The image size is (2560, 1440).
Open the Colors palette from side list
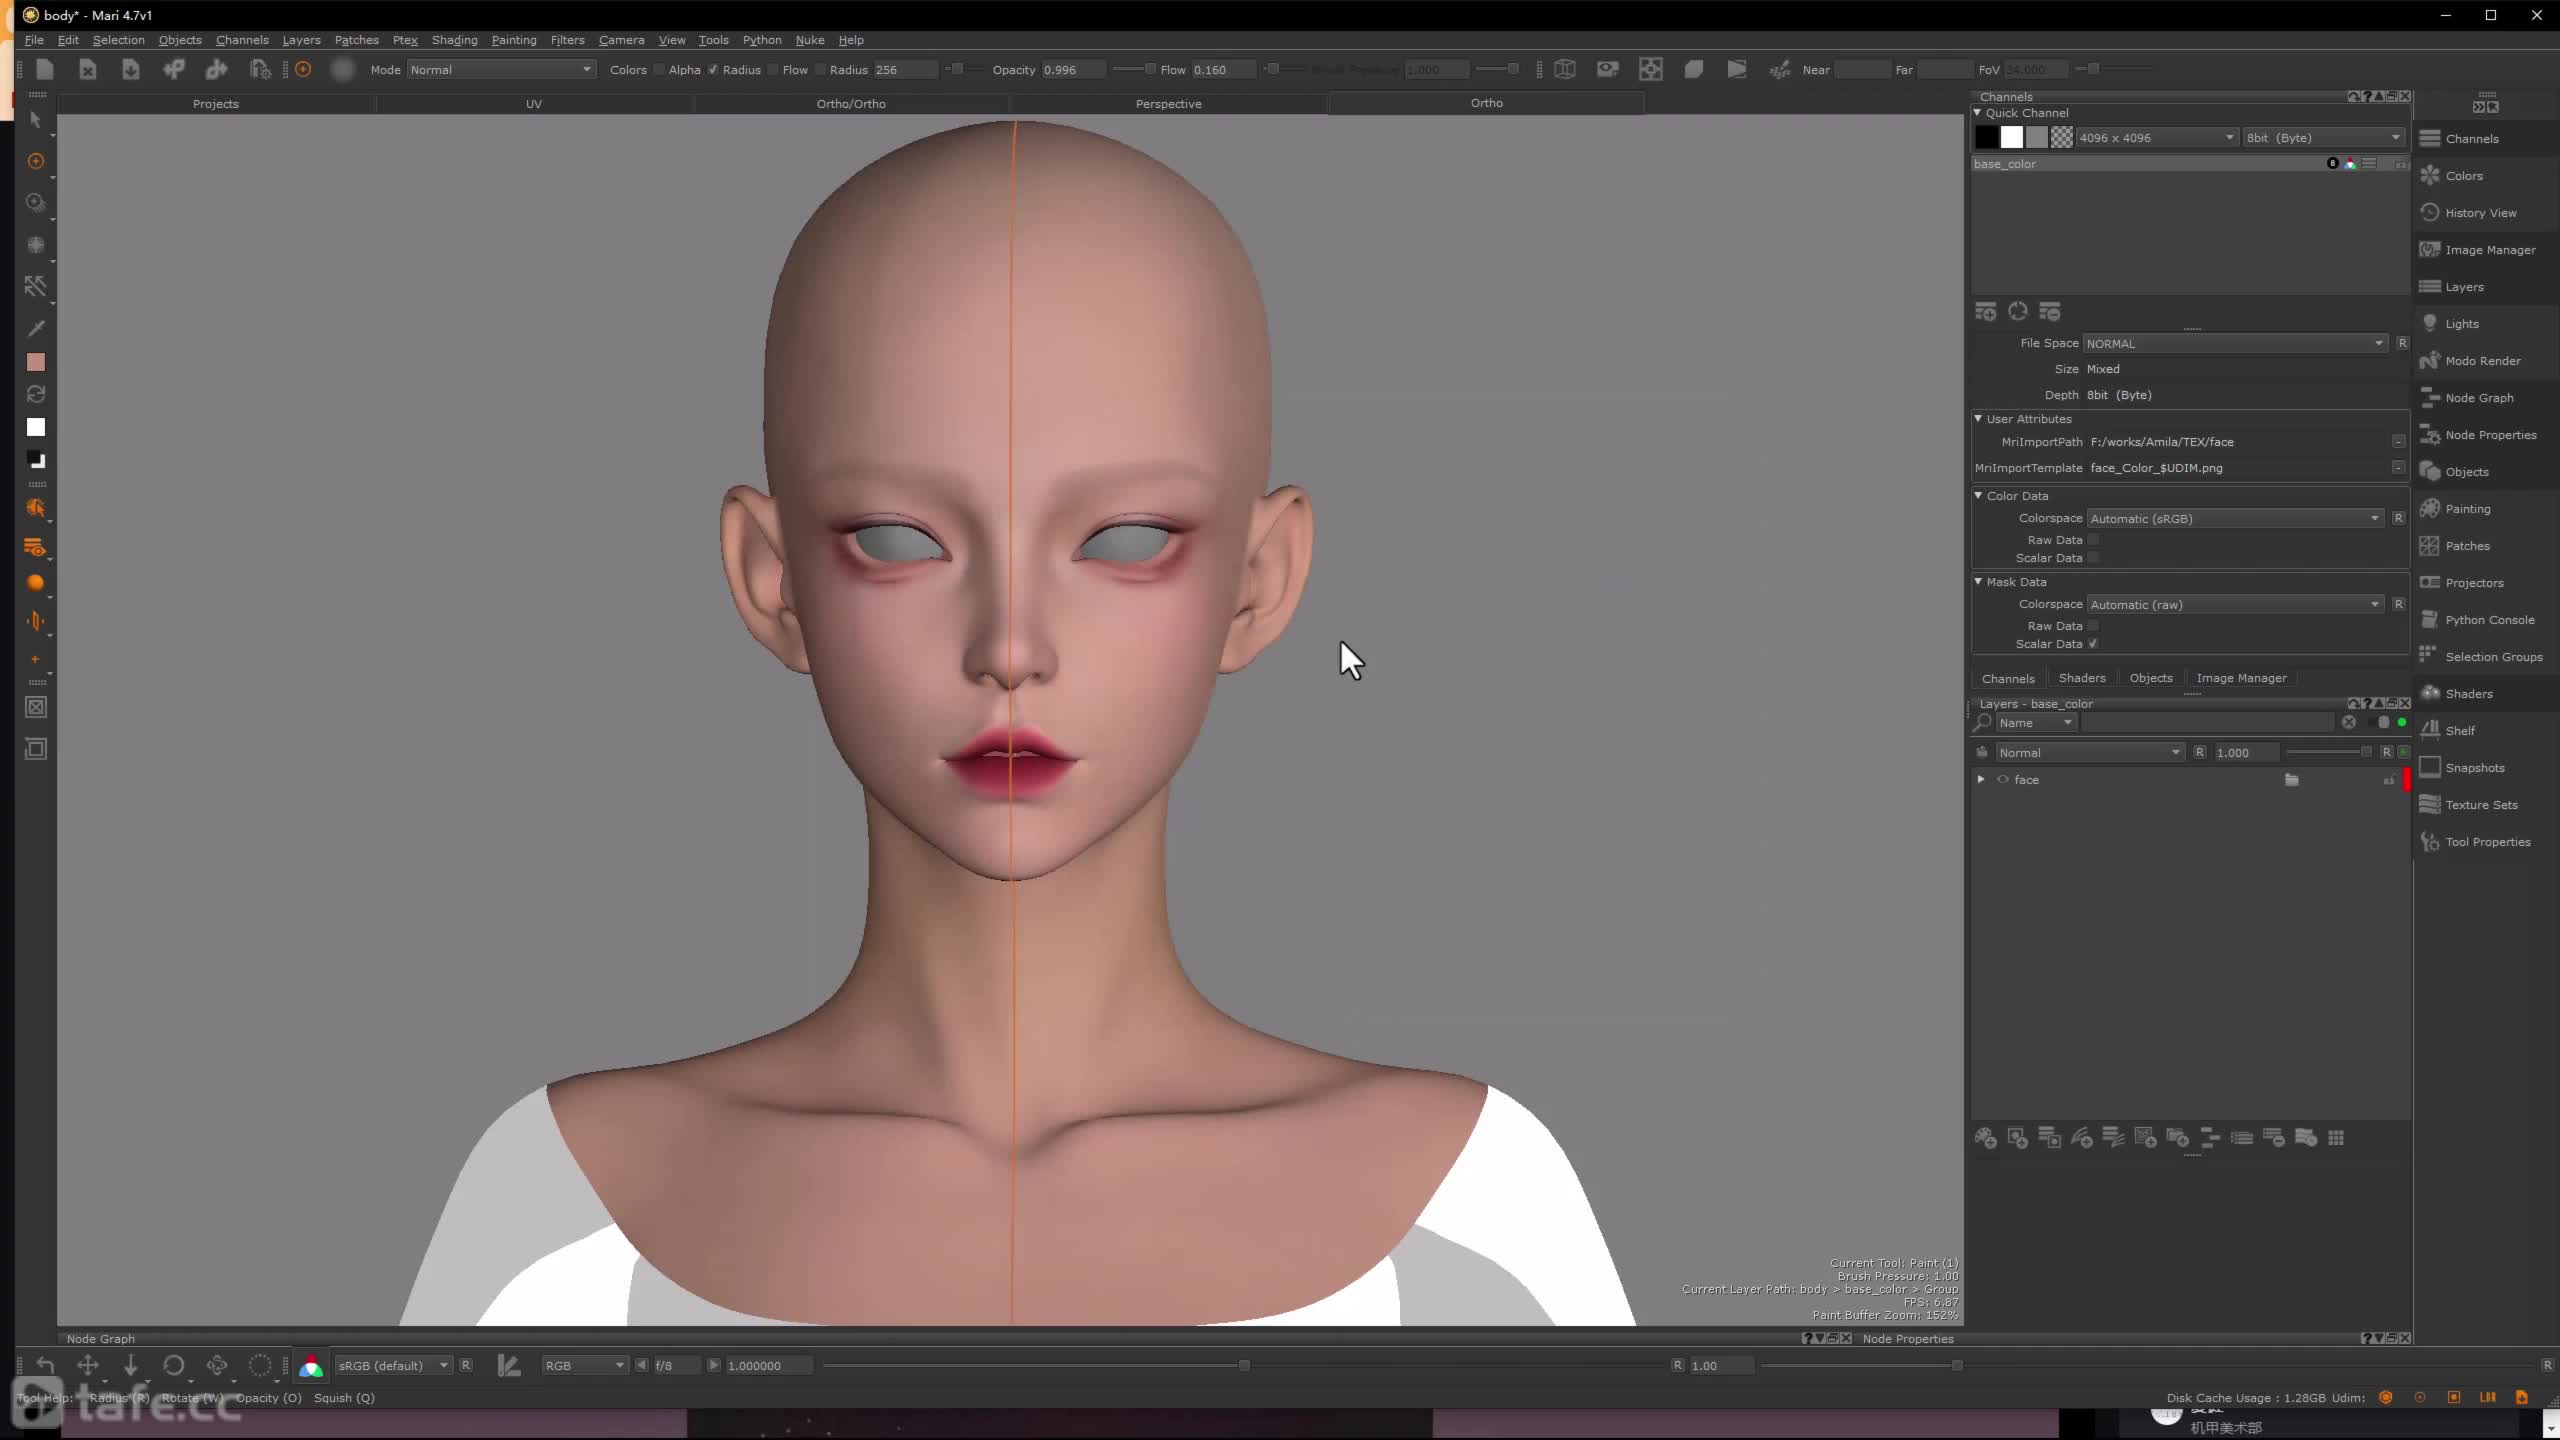tap(2464, 176)
